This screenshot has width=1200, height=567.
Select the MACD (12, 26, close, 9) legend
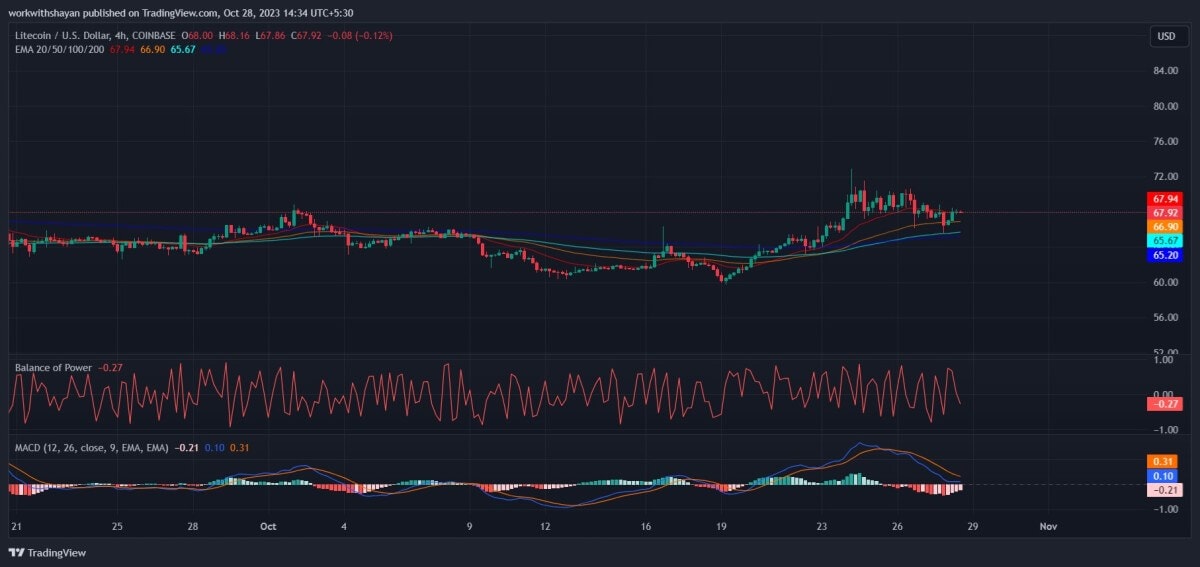point(91,447)
